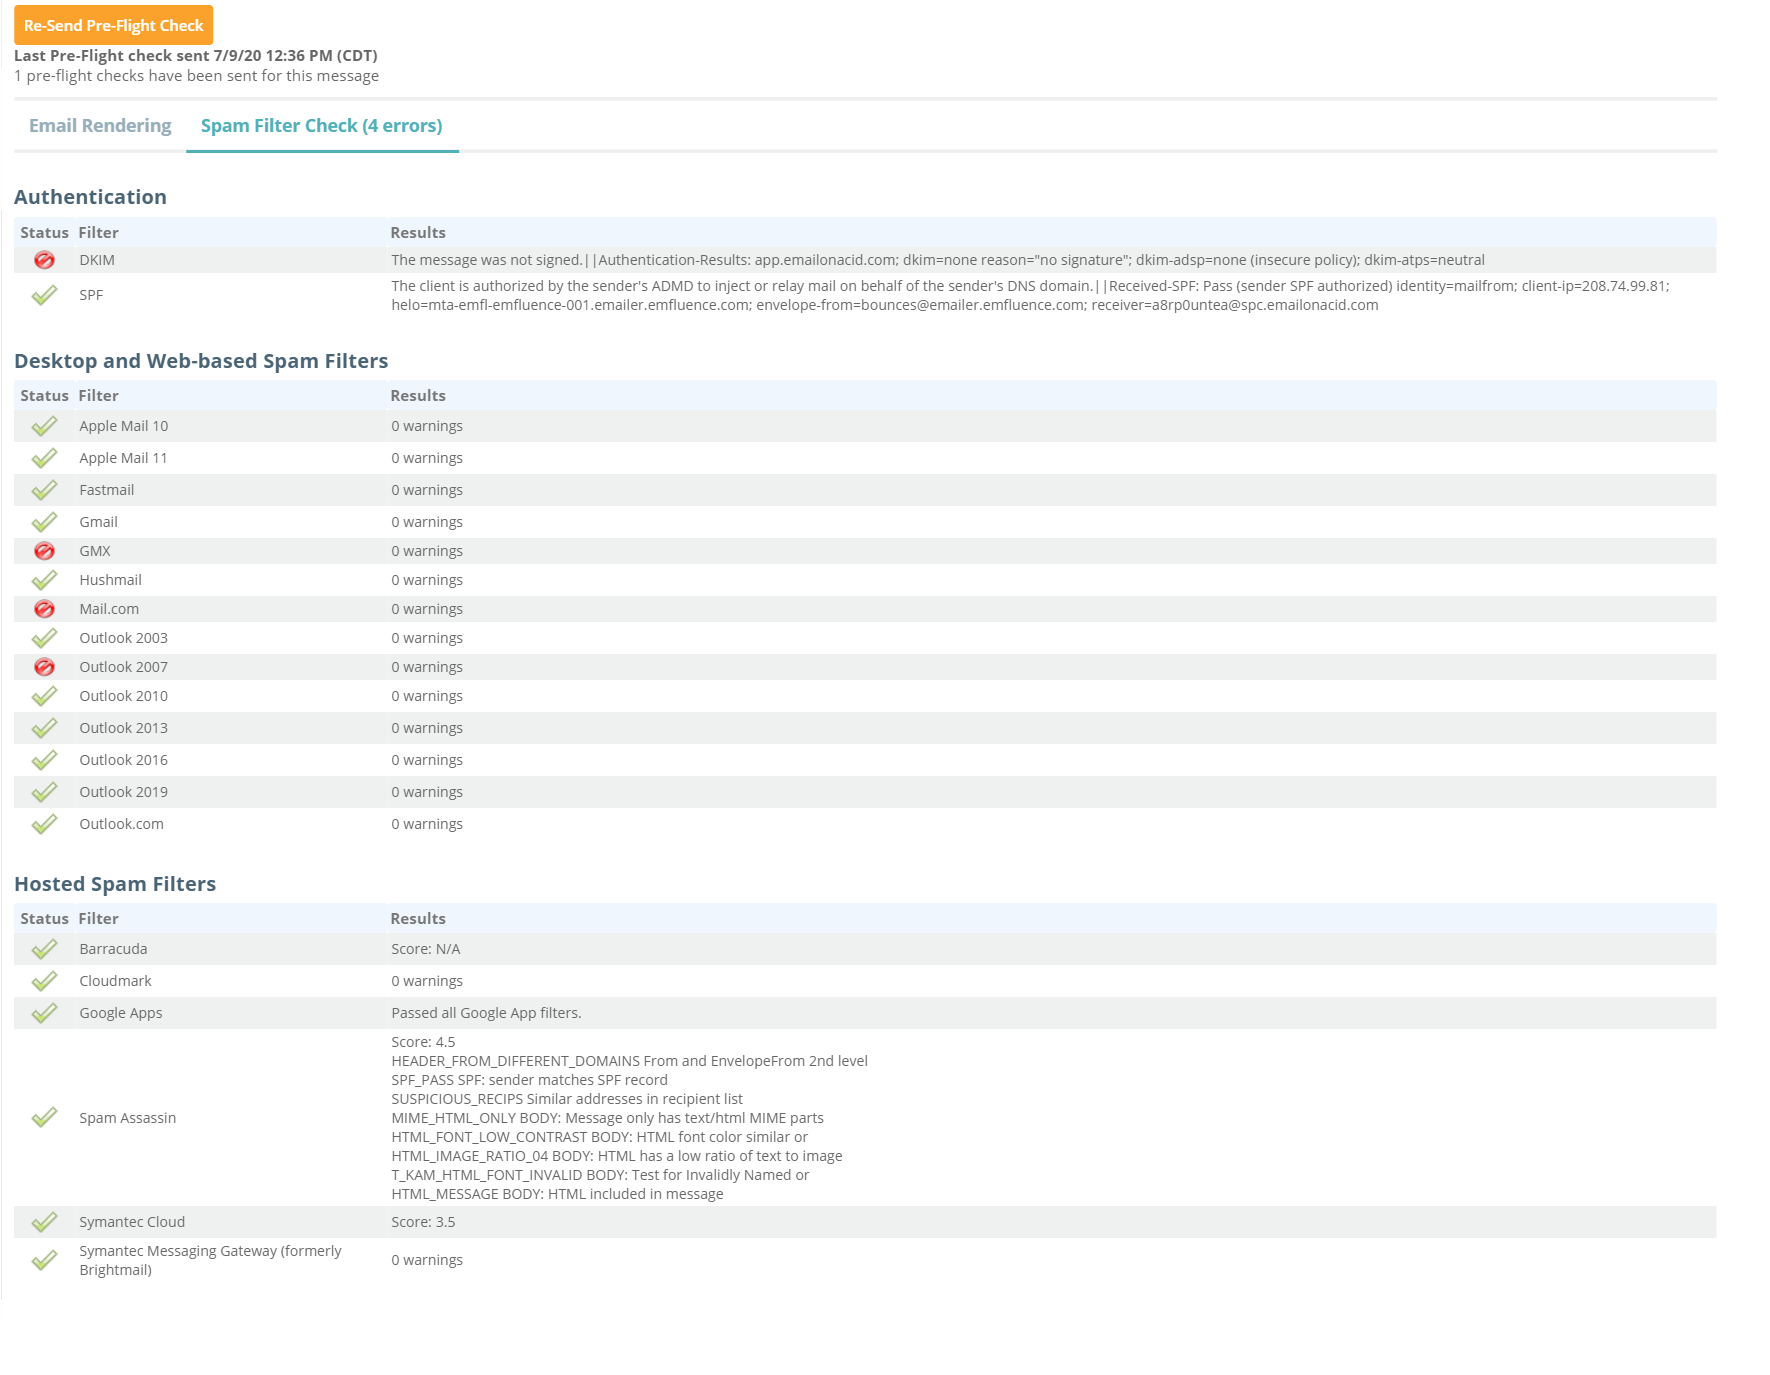Click the 'Last Pre-Flight check sent' timestamp
Screen dimensions: 1770x1375
click(196, 56)
